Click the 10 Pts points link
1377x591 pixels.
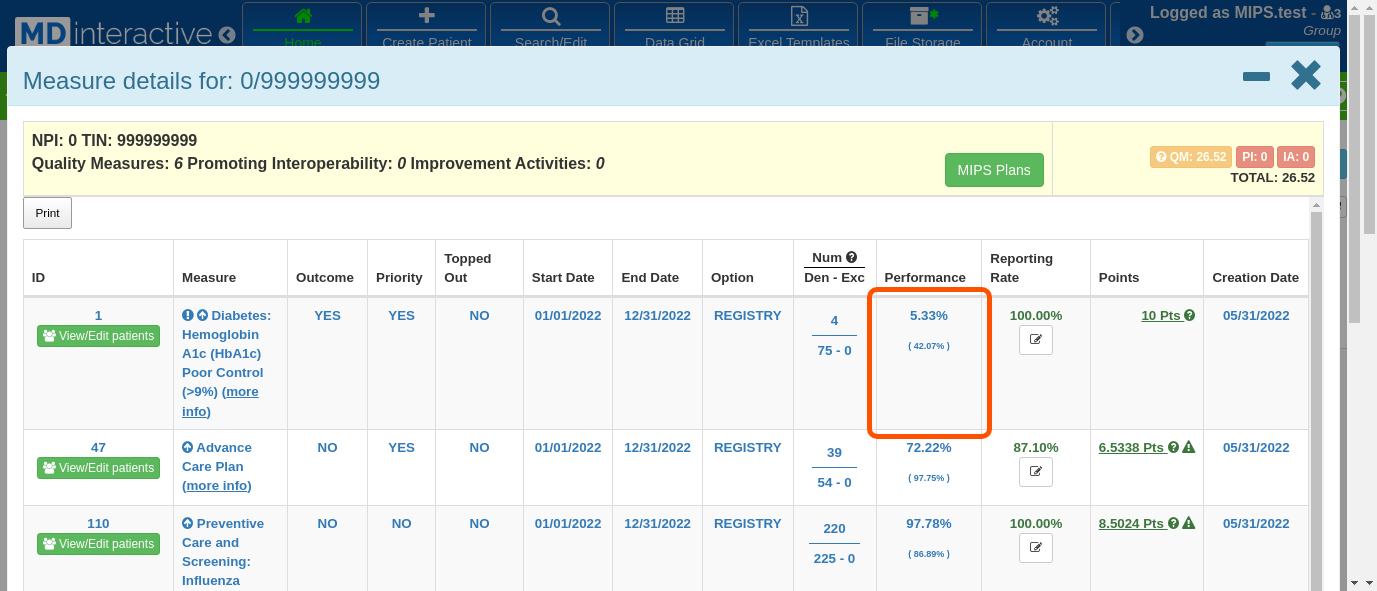(1161, 316)
